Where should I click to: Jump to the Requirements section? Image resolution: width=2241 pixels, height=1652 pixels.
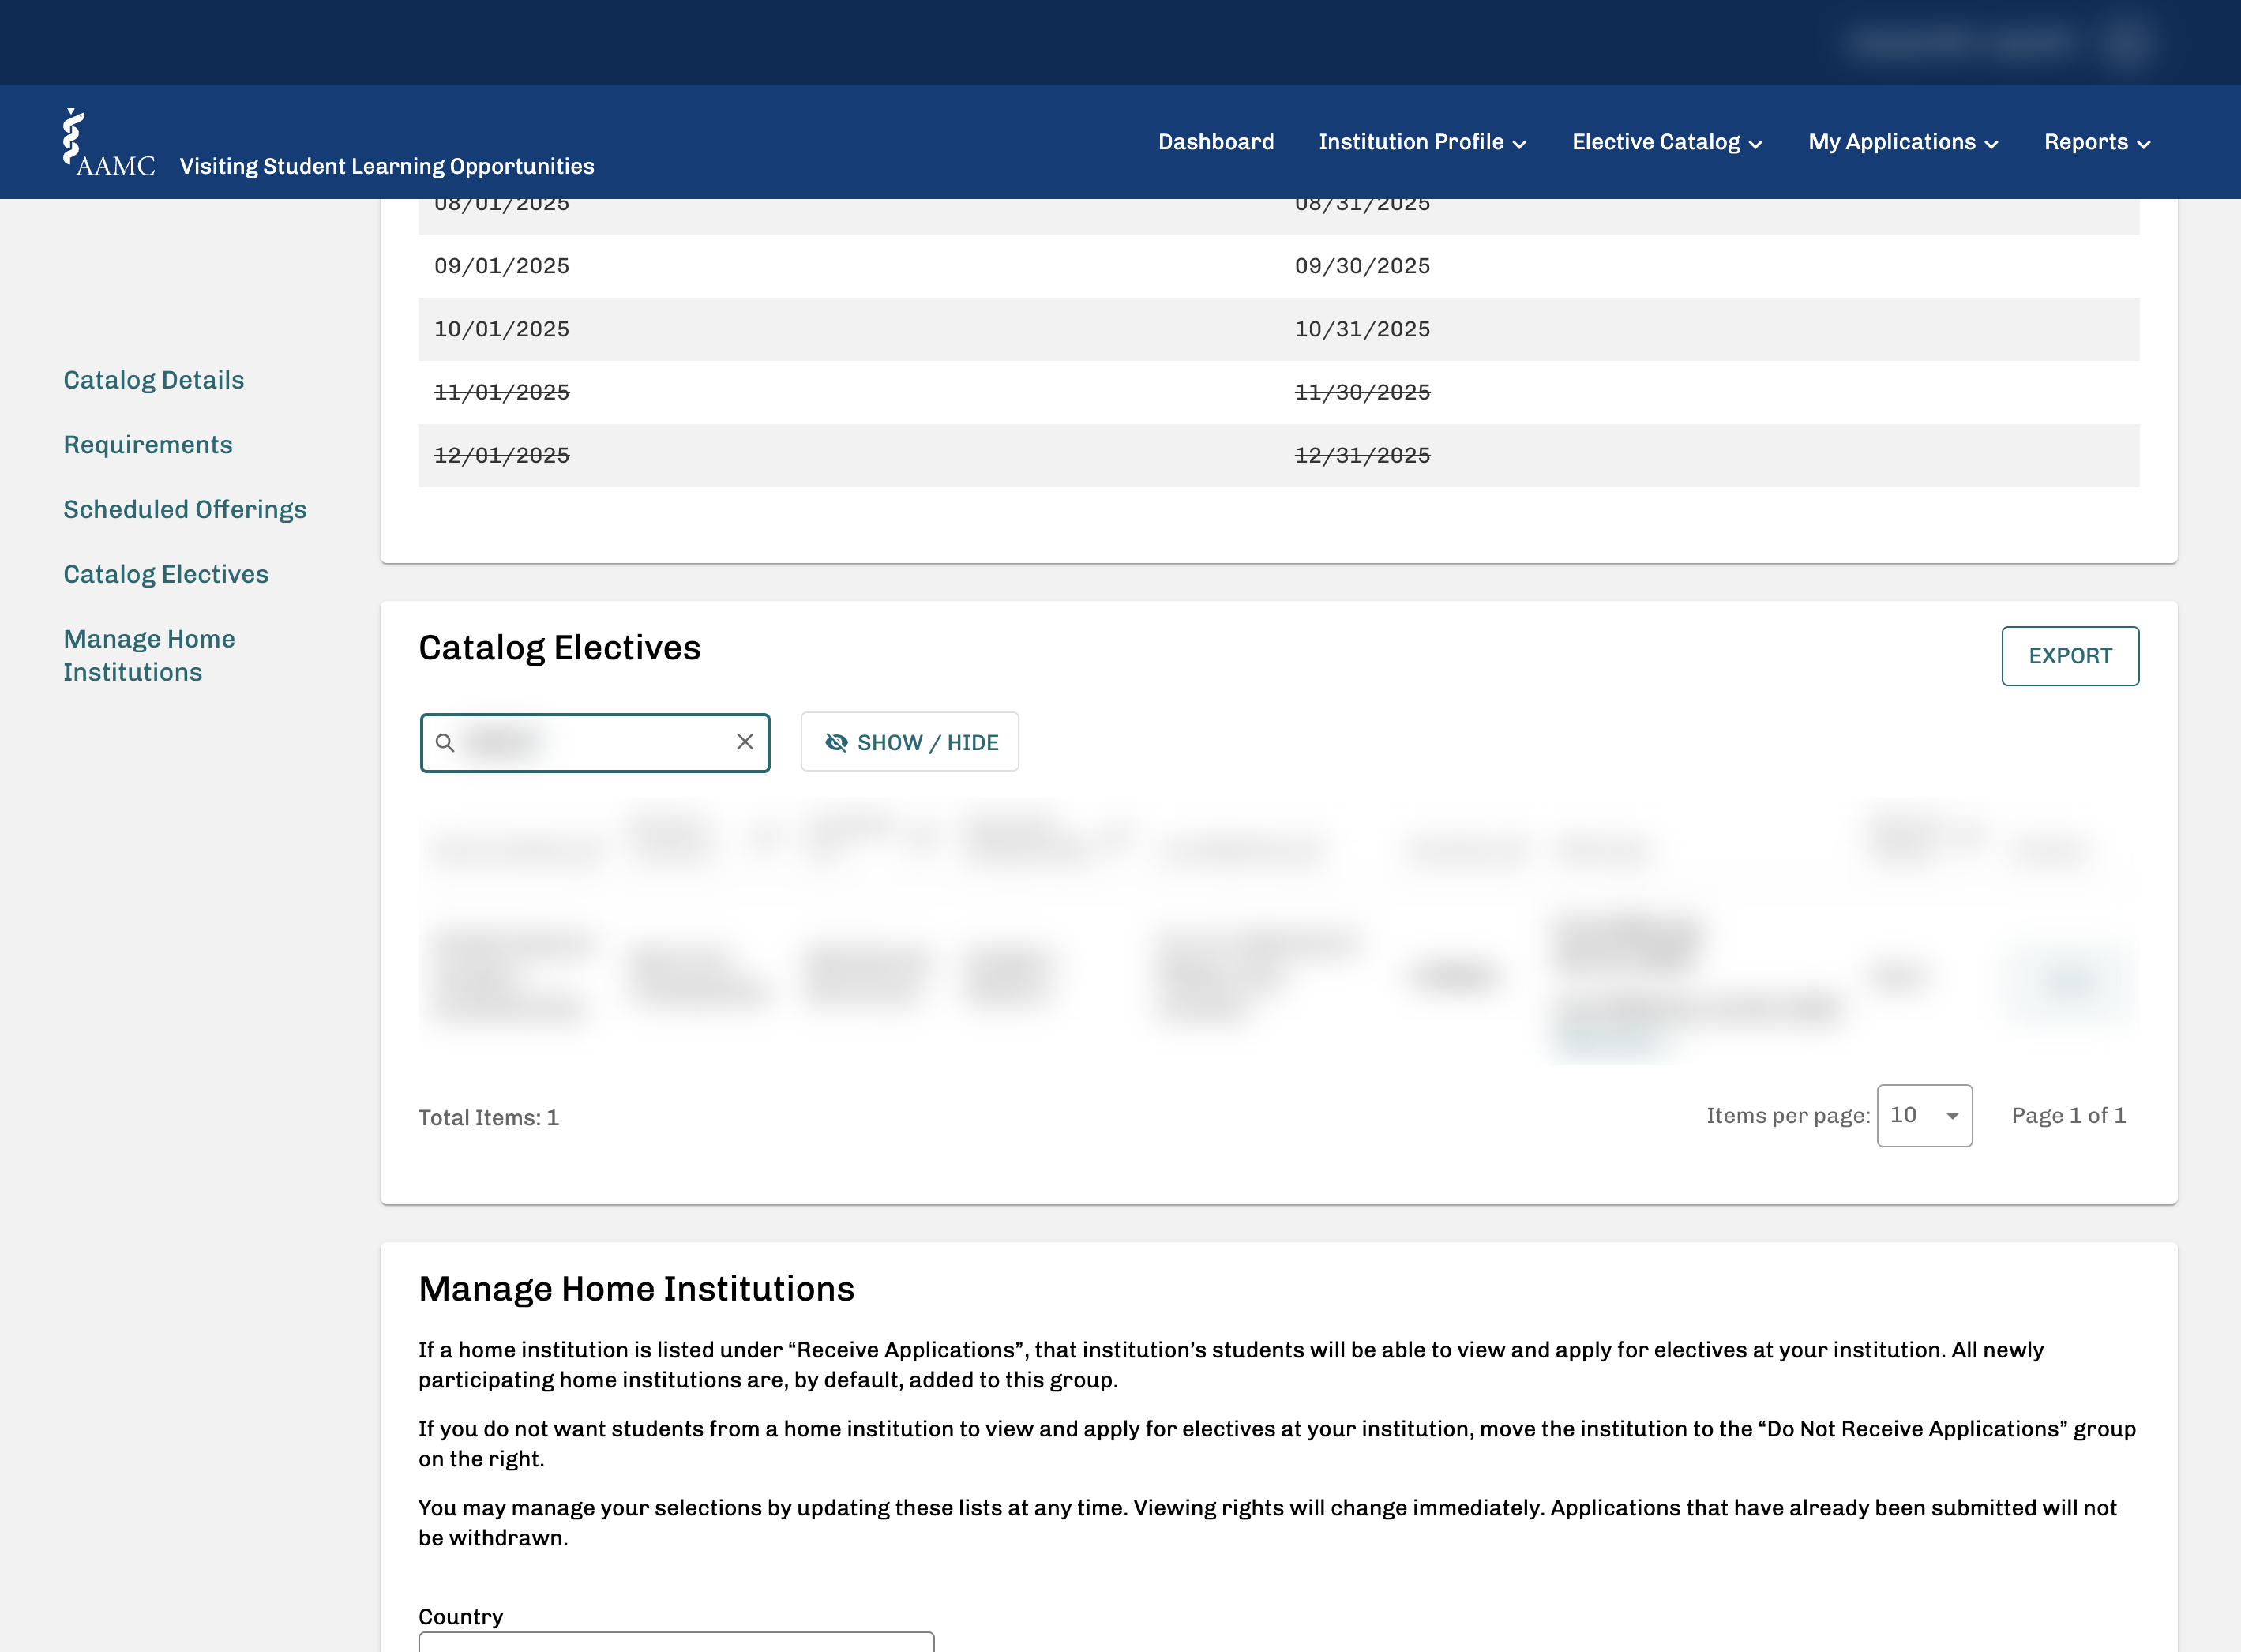[148, 445]
